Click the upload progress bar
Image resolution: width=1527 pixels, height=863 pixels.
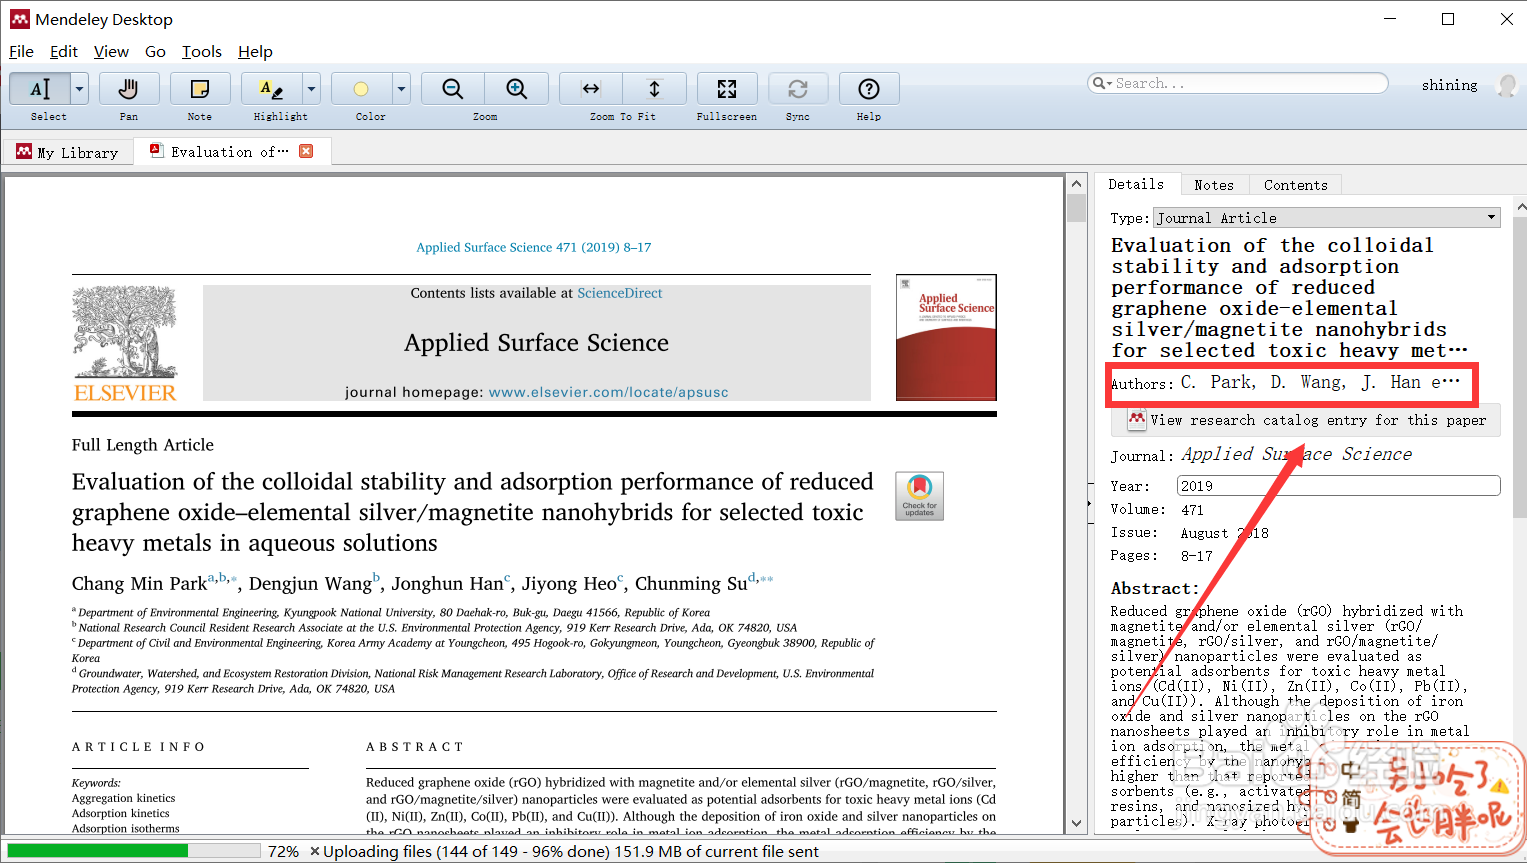tap(134, 851)
